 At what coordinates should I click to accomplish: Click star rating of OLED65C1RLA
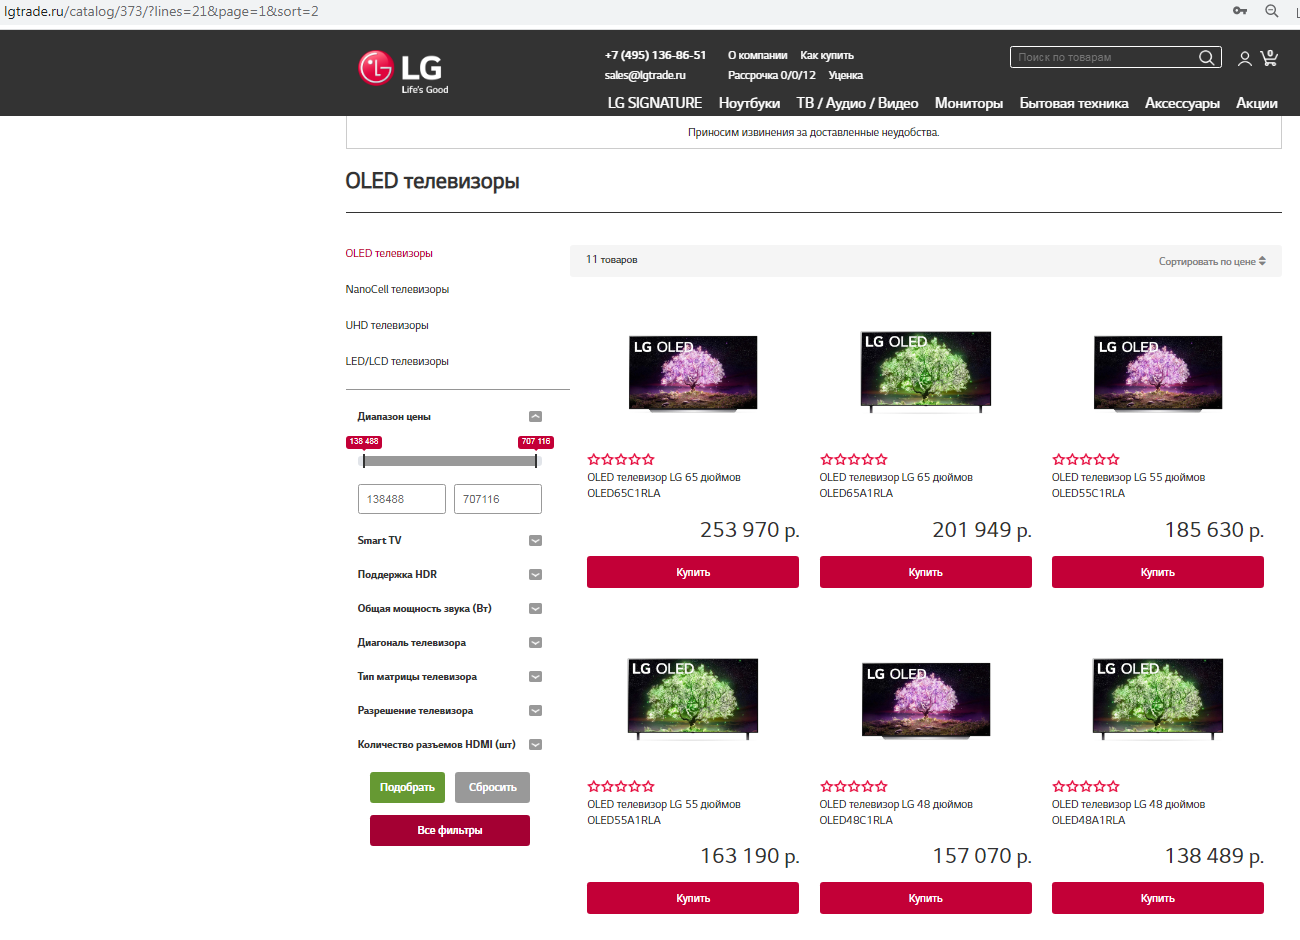(x=621, y=460)
